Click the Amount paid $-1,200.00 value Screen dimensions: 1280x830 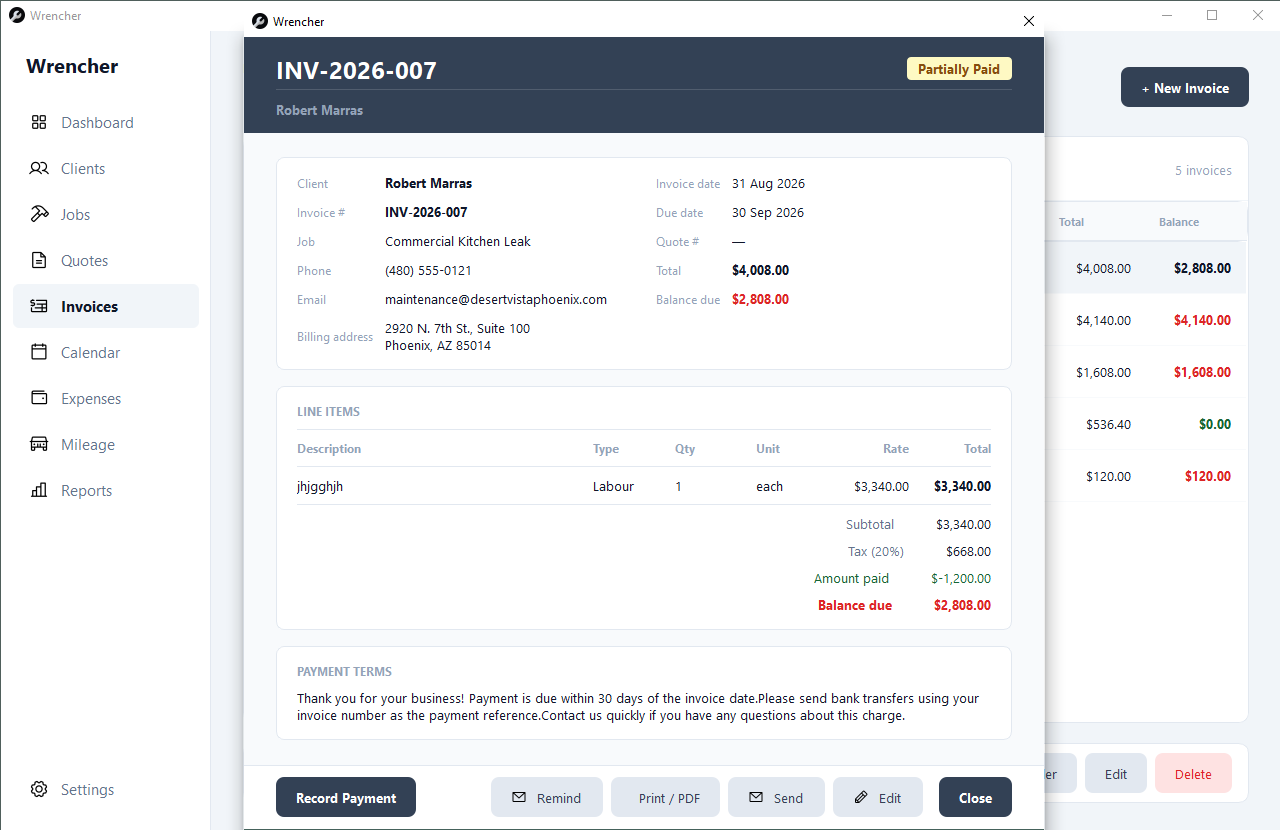[961, 578]
